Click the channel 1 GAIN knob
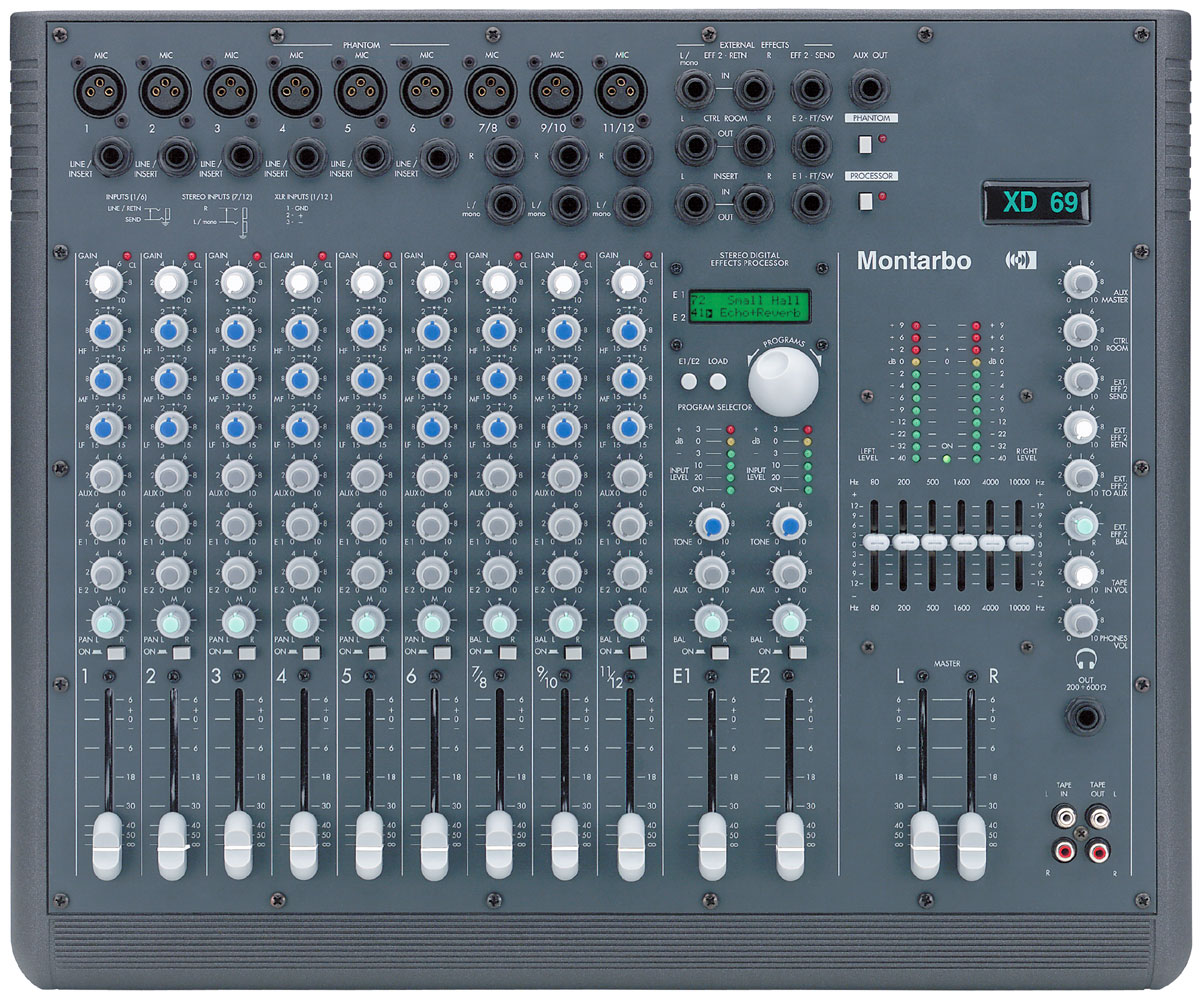The width and height of the screenshot is (1200, 998). [106, 281]
